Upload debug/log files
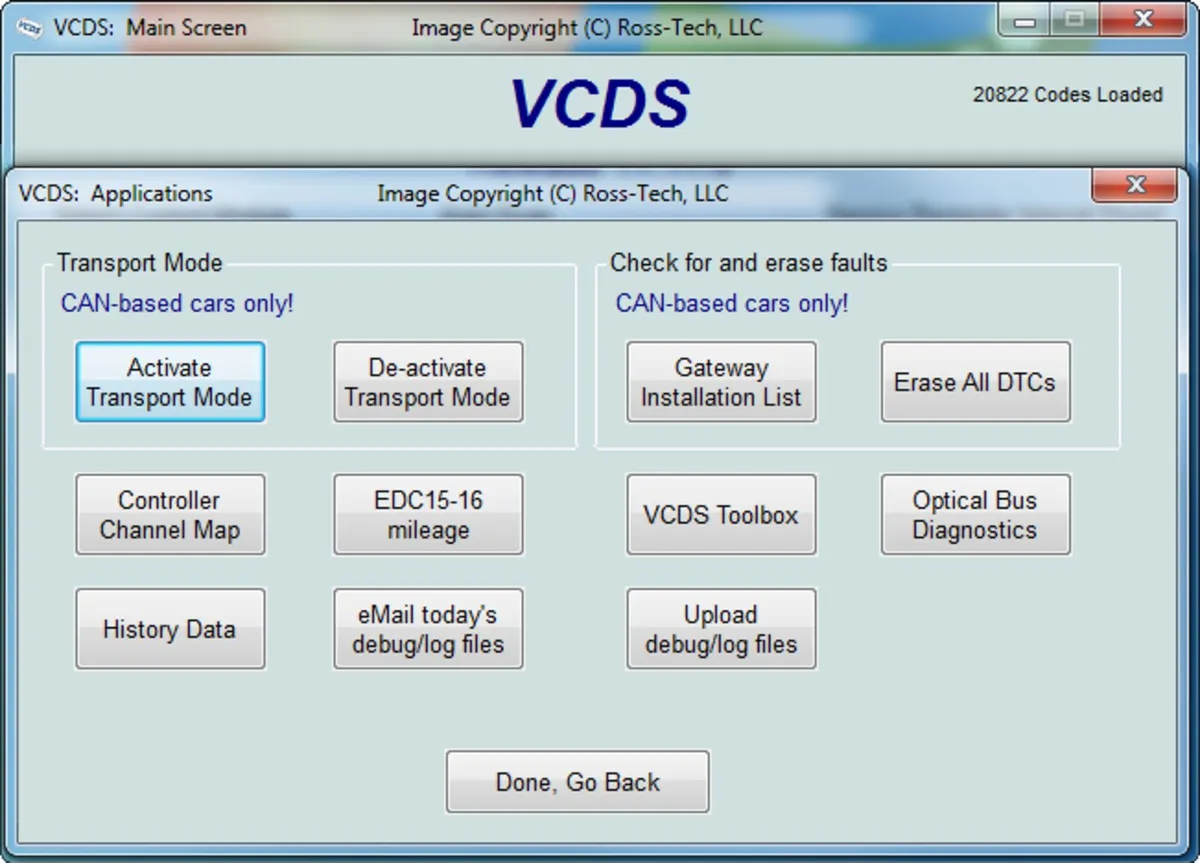 pos(721,629)
